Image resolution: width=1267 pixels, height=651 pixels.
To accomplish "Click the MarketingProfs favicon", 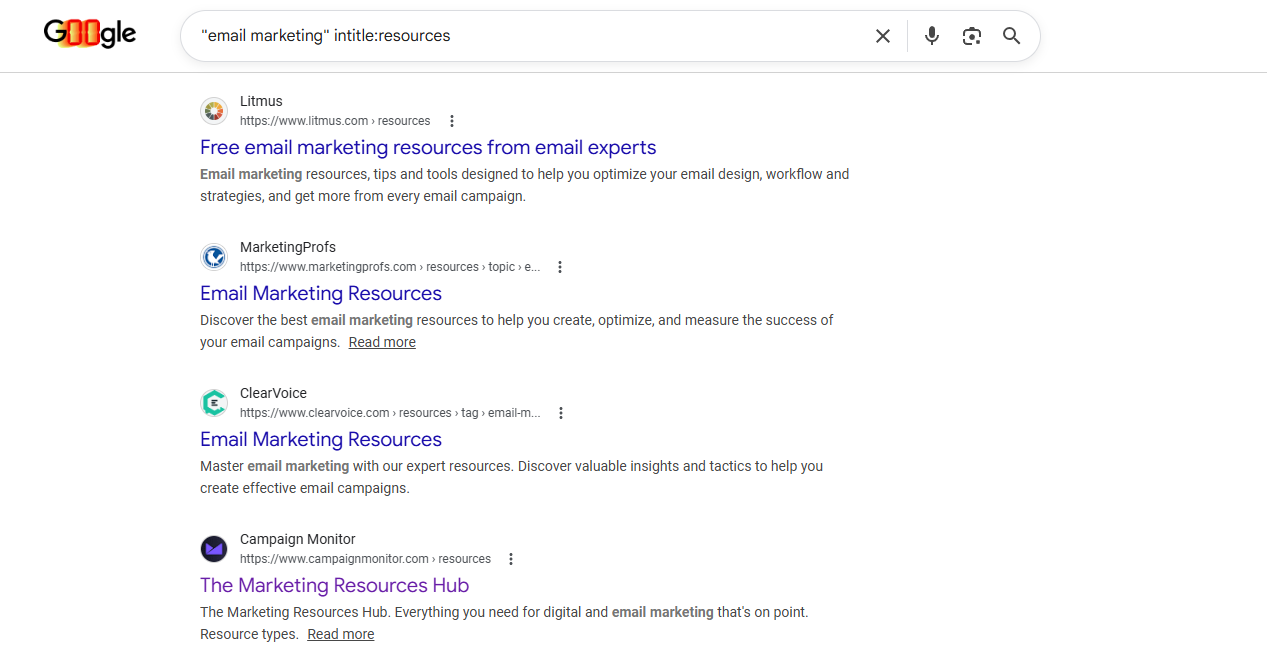I will coord(214,257).
